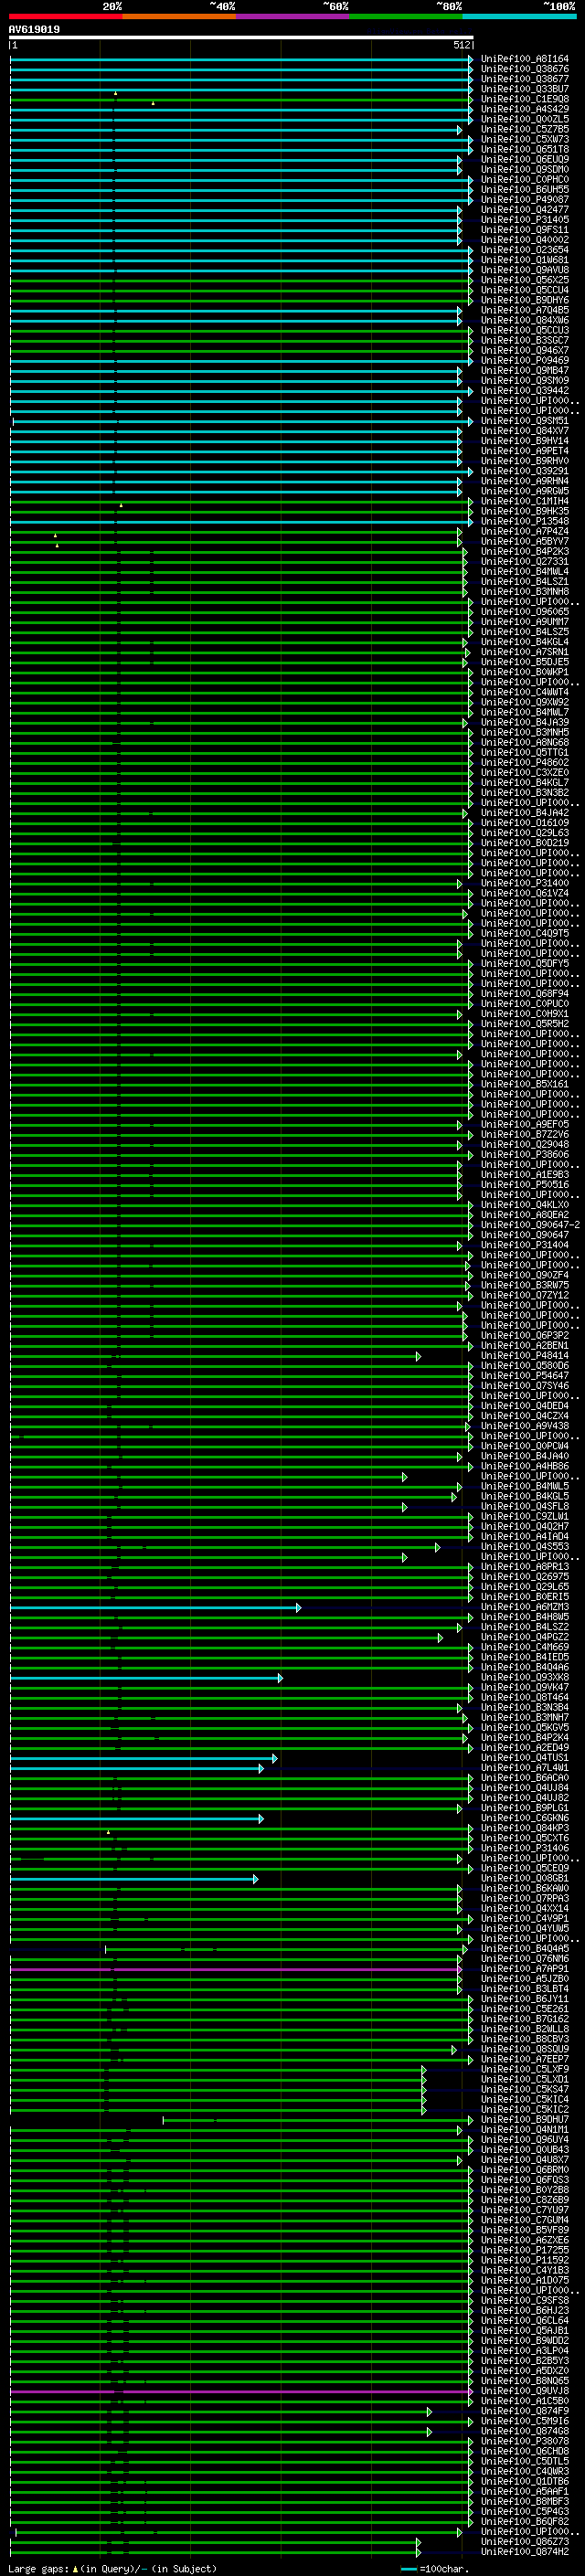The height and width of the screenshot is (2576, 585).
Task: Click the cyan alignment bar for UniRef100_Q93XK8
Action: pyautogui.click(x=146, y=1678)
